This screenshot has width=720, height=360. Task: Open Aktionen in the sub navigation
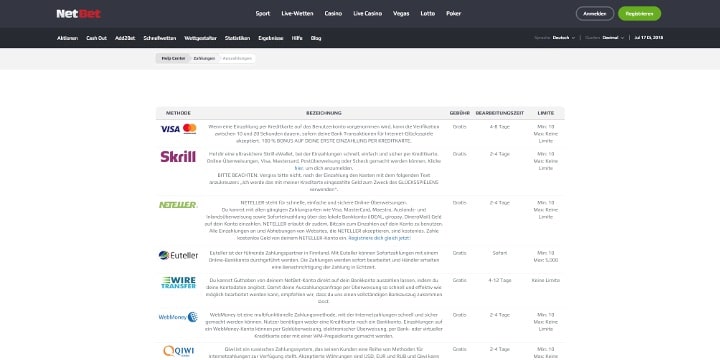tap(68, 38)
